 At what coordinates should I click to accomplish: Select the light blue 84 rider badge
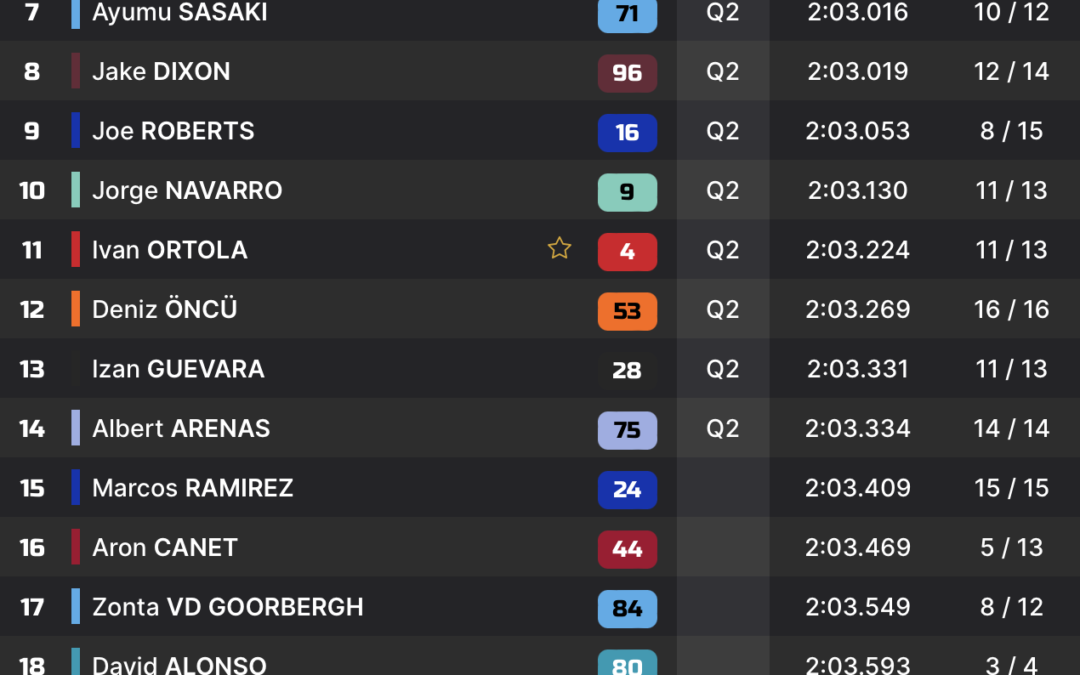pyautogui.click(x=627, y=609)
